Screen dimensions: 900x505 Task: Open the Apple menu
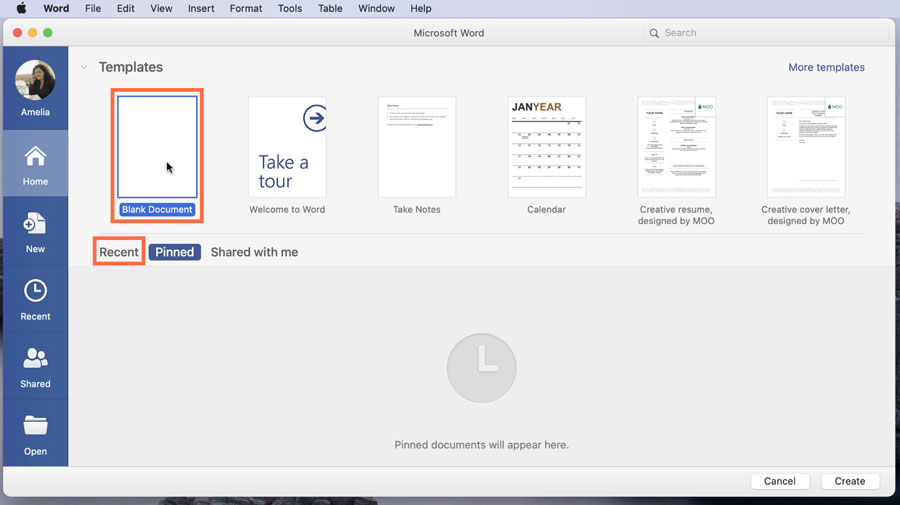[x=20, y=8]
